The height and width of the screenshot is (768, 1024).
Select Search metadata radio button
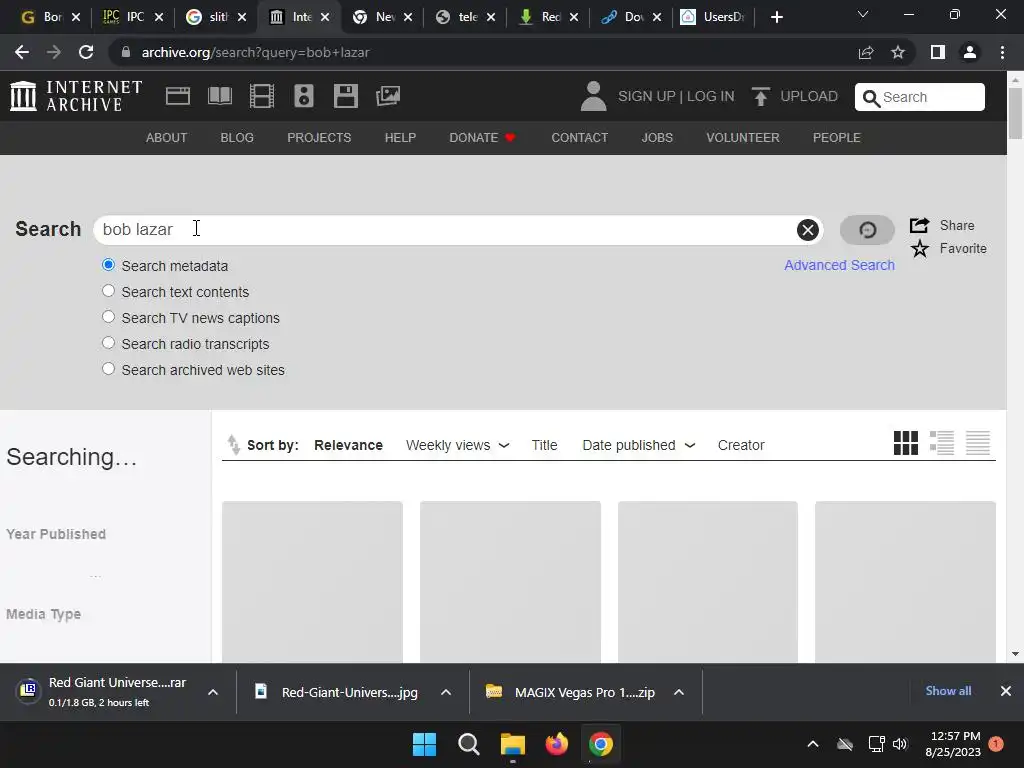coord(108,265)
